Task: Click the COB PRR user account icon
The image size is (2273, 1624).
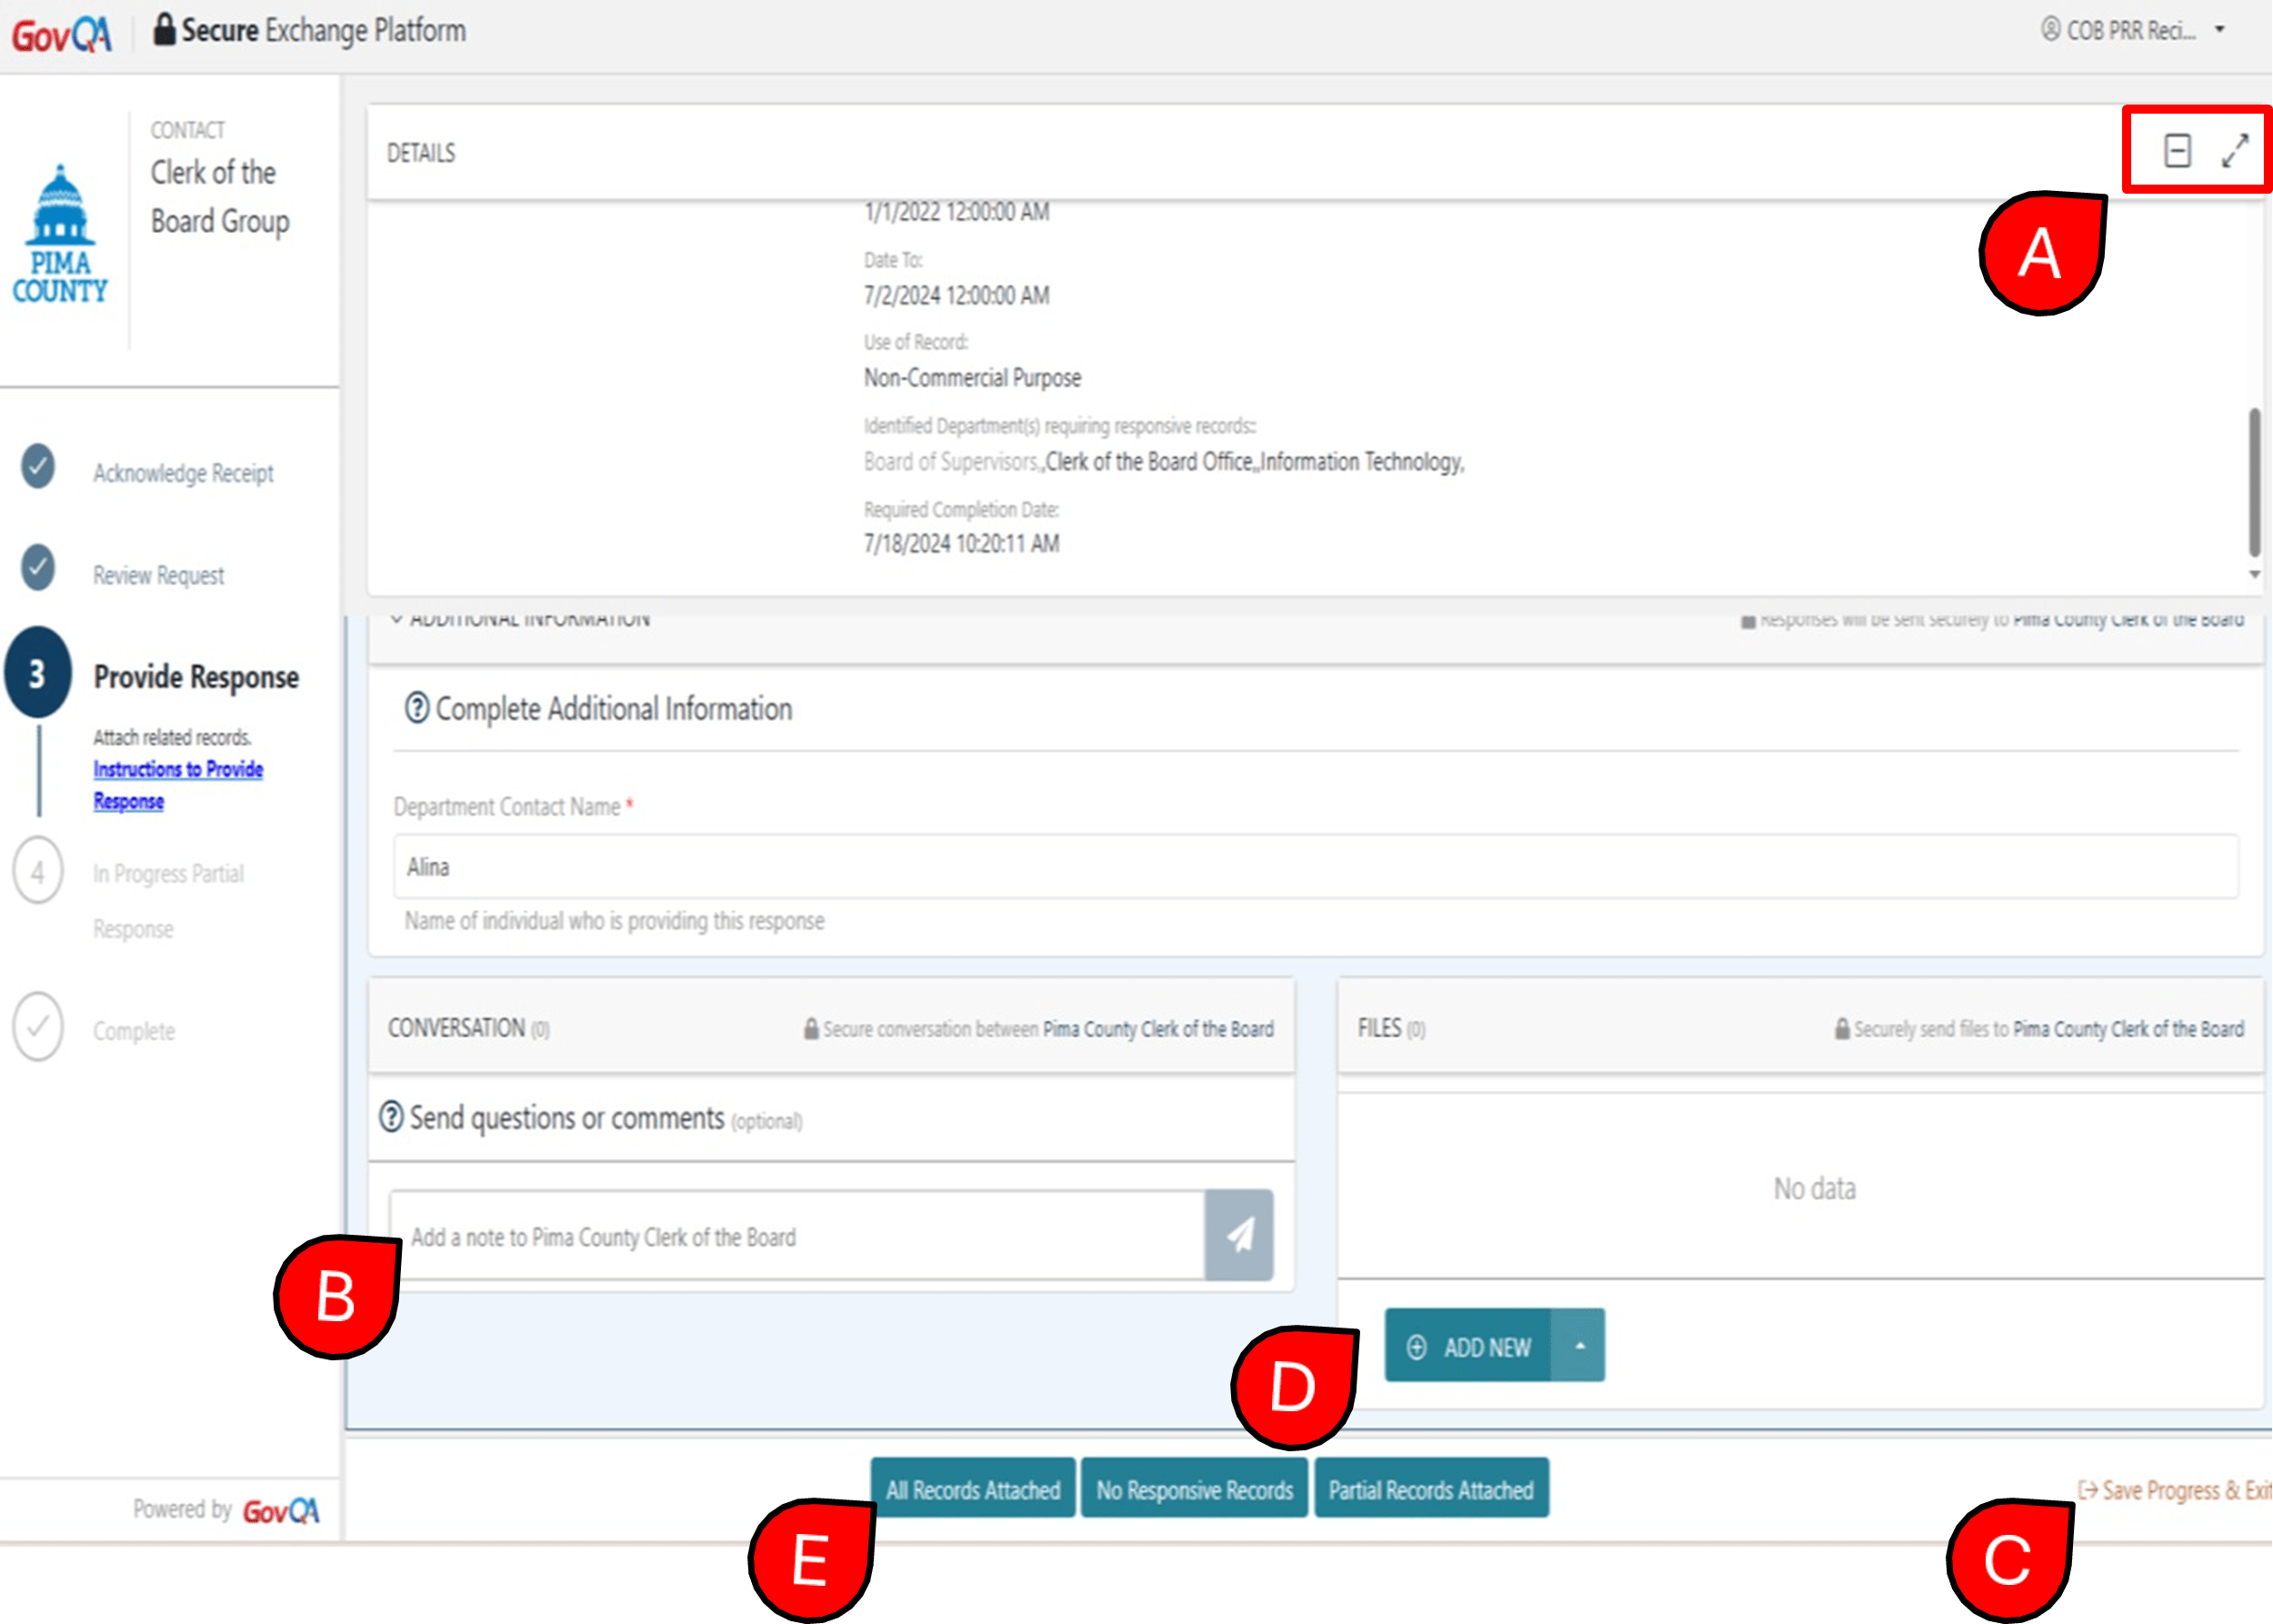Action: (x=2050, y=30)
